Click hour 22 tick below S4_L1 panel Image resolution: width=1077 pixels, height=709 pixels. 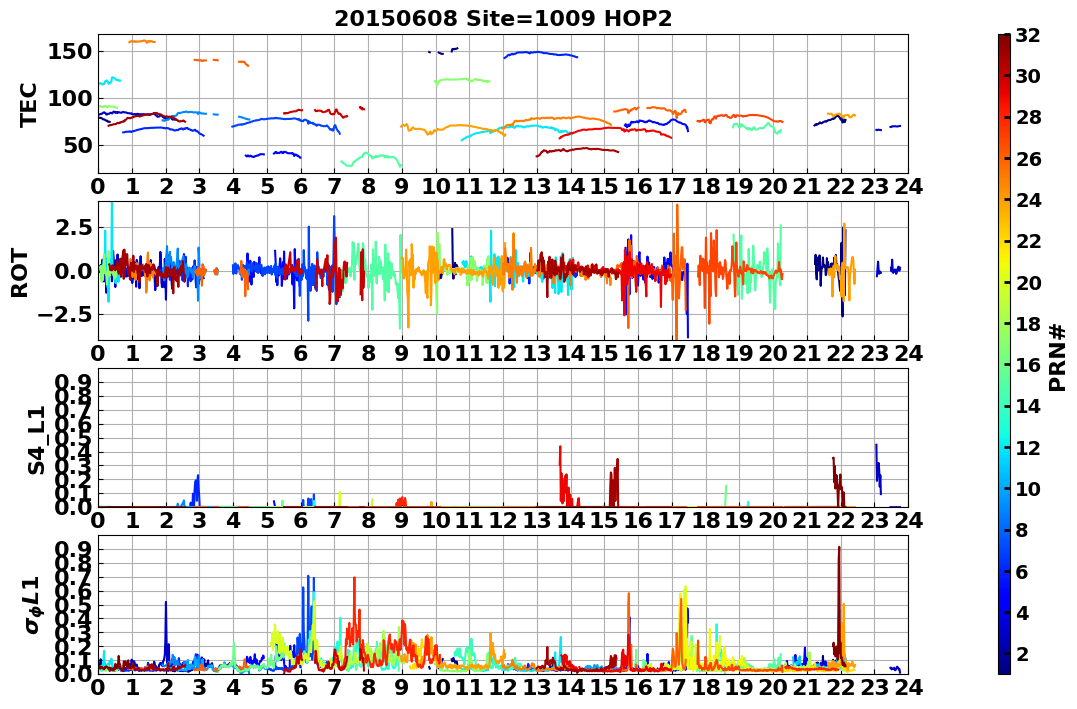(x=841, y=520)
